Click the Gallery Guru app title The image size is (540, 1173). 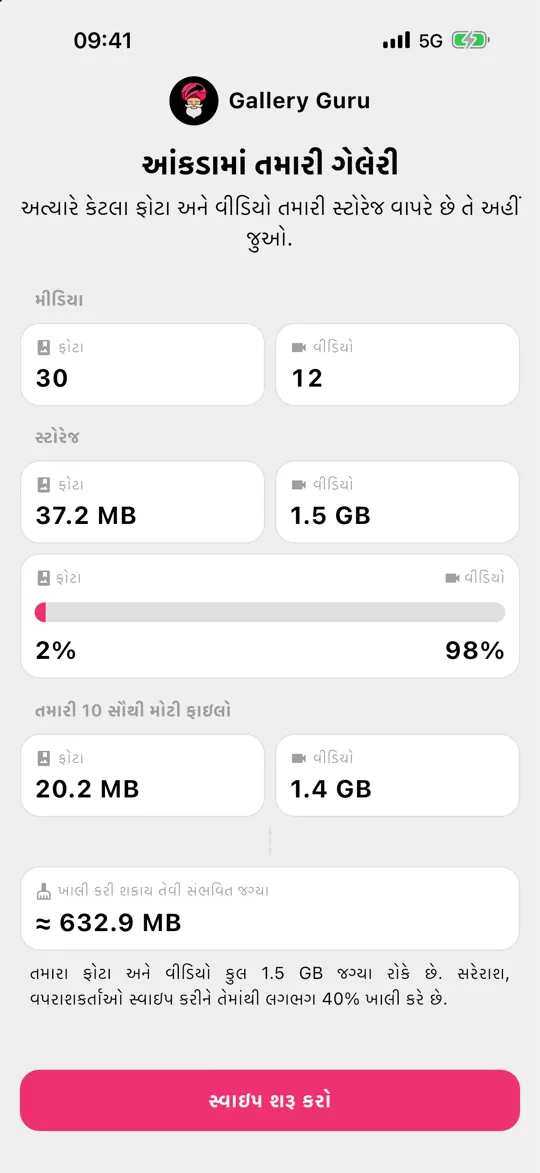(299, 101)
